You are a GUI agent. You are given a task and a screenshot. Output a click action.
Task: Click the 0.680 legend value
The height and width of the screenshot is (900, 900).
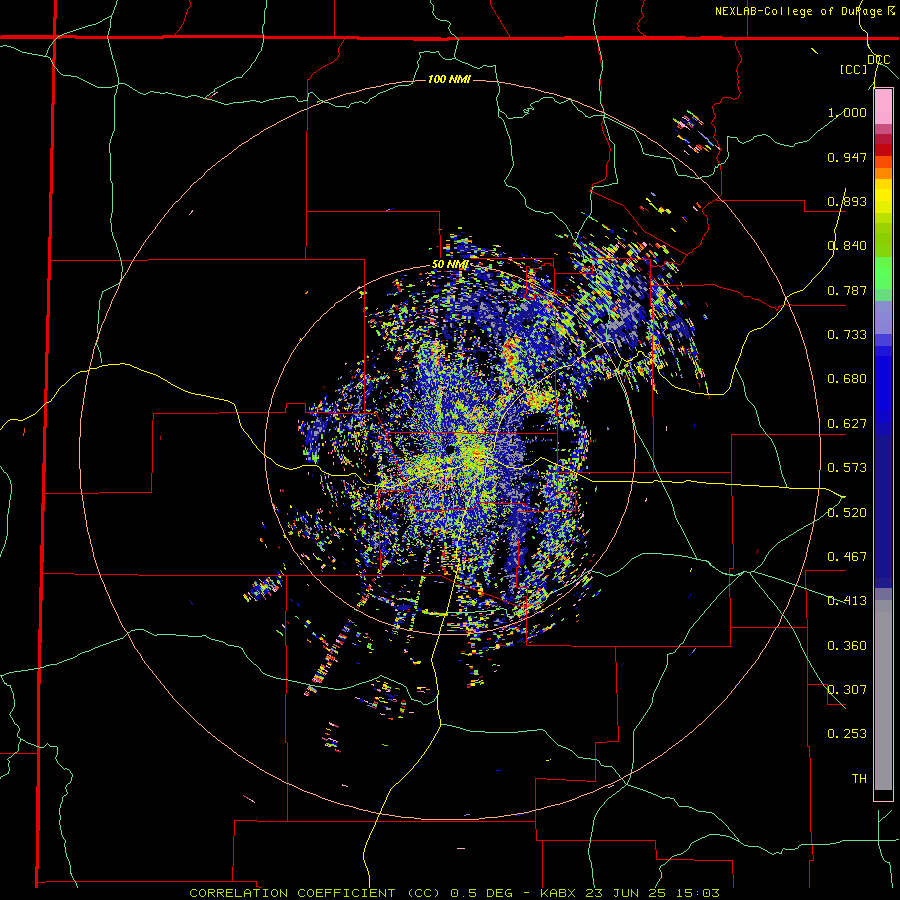click(847, 379)
